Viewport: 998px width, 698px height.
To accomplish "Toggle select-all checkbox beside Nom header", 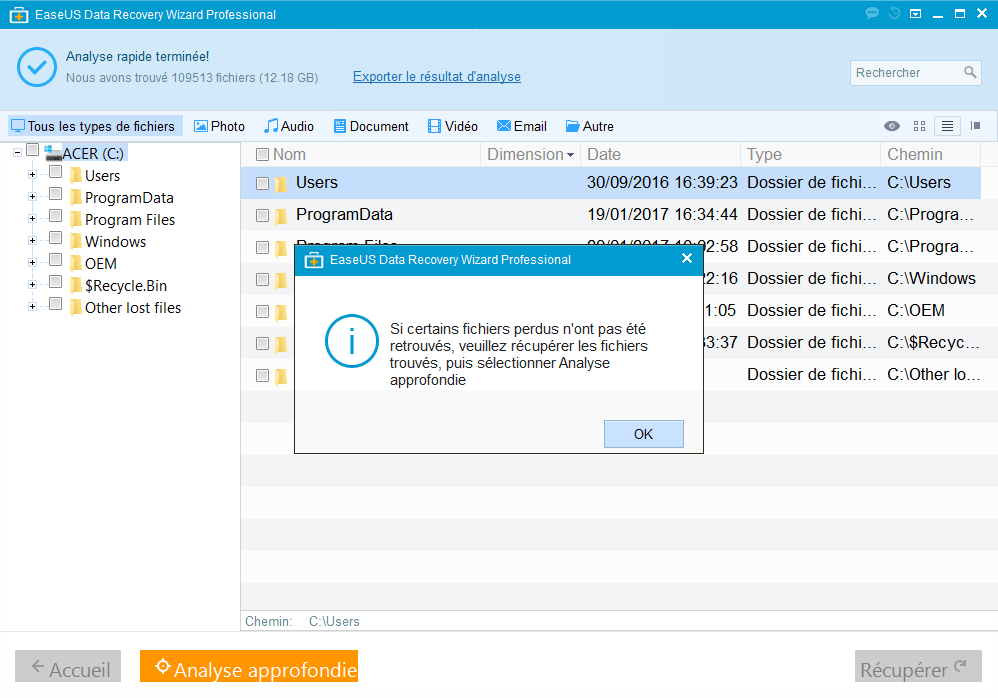I will [x=262, y=155].
